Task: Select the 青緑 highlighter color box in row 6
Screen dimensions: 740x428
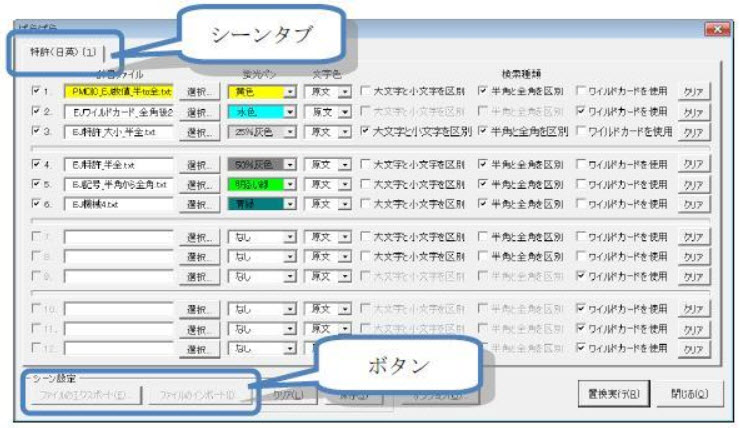Action: [256, 204]
